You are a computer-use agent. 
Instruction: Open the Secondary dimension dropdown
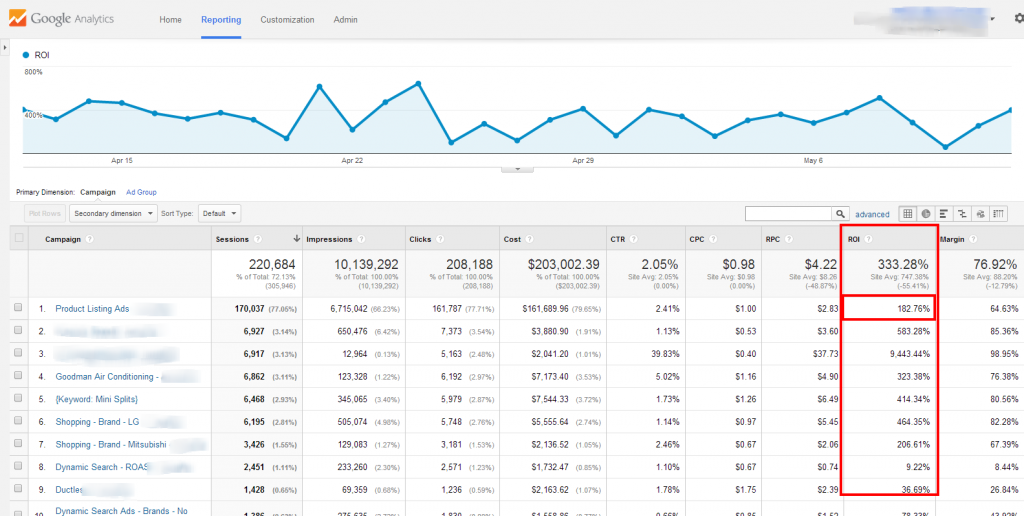click(114, 213)
